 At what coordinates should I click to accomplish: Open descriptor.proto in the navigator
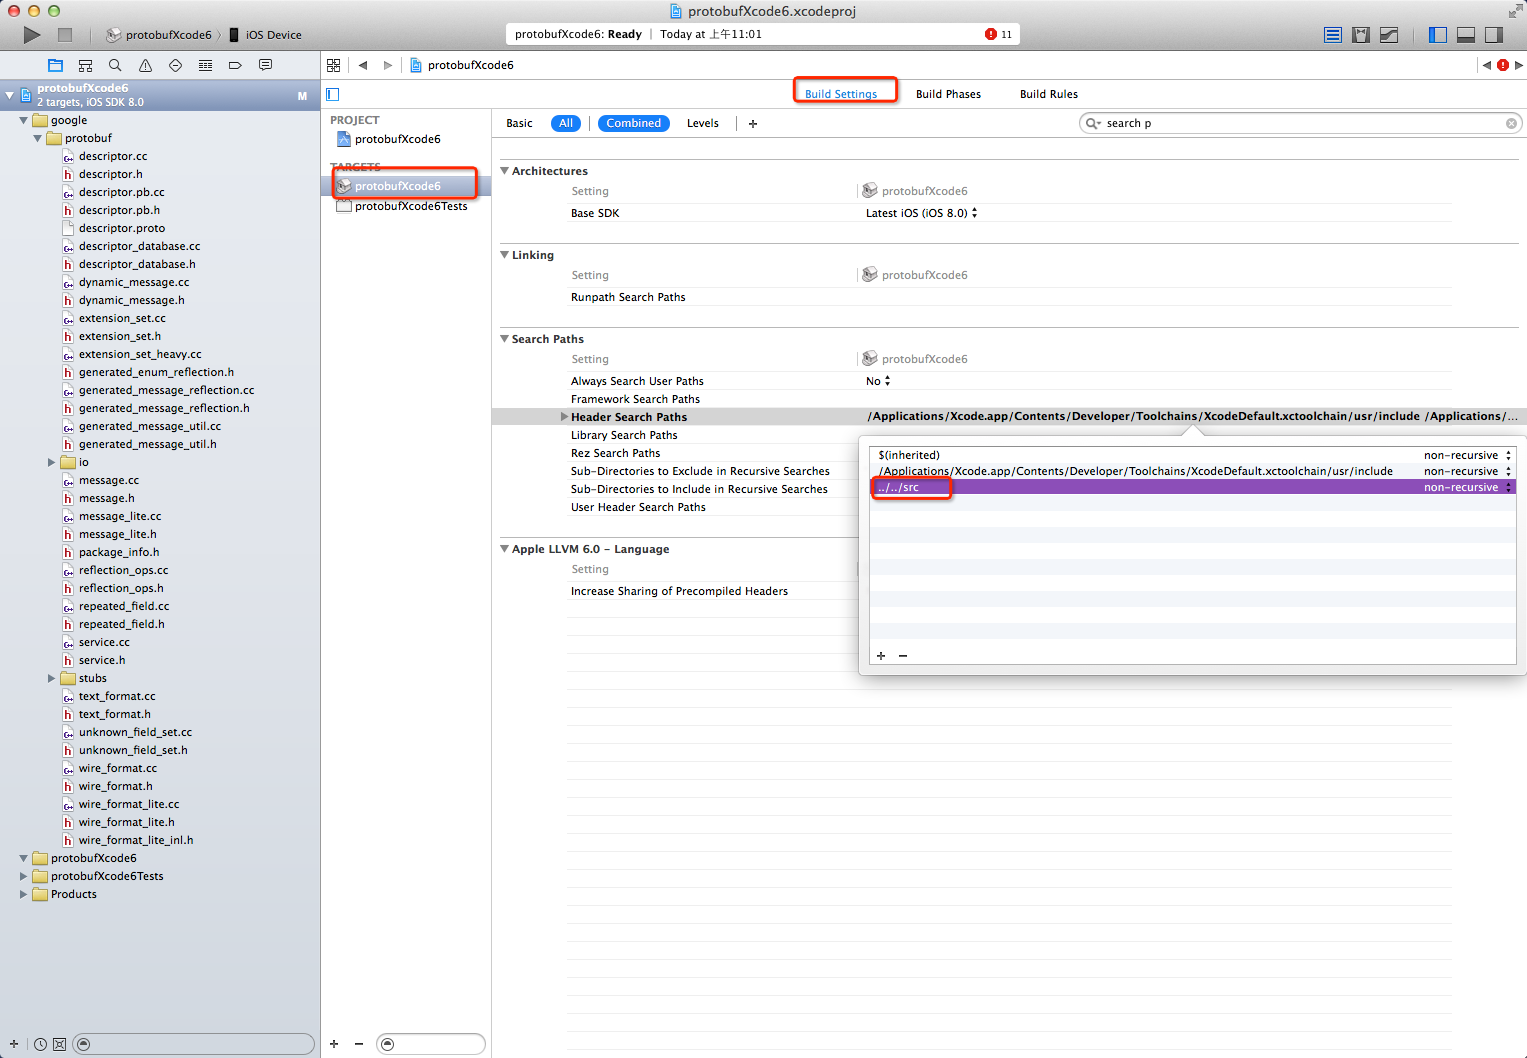coord(122,228)
